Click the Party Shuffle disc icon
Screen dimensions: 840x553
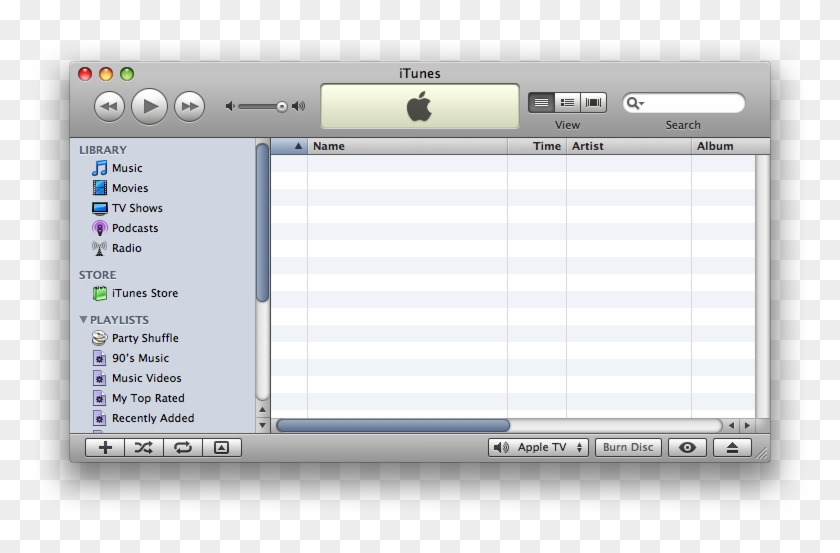click(x=99, y=338)
